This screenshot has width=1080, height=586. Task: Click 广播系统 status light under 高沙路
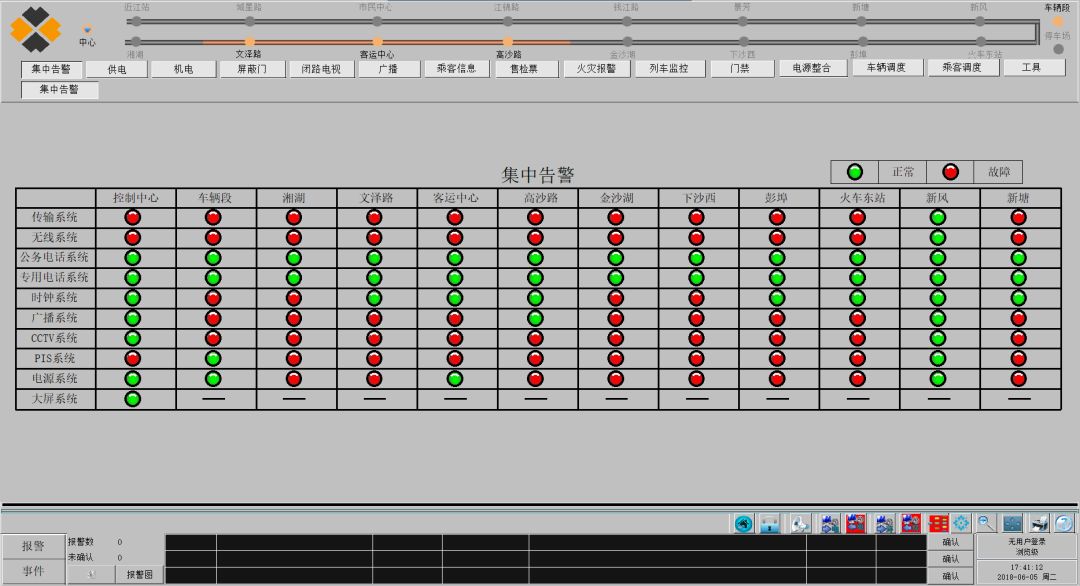535,318
